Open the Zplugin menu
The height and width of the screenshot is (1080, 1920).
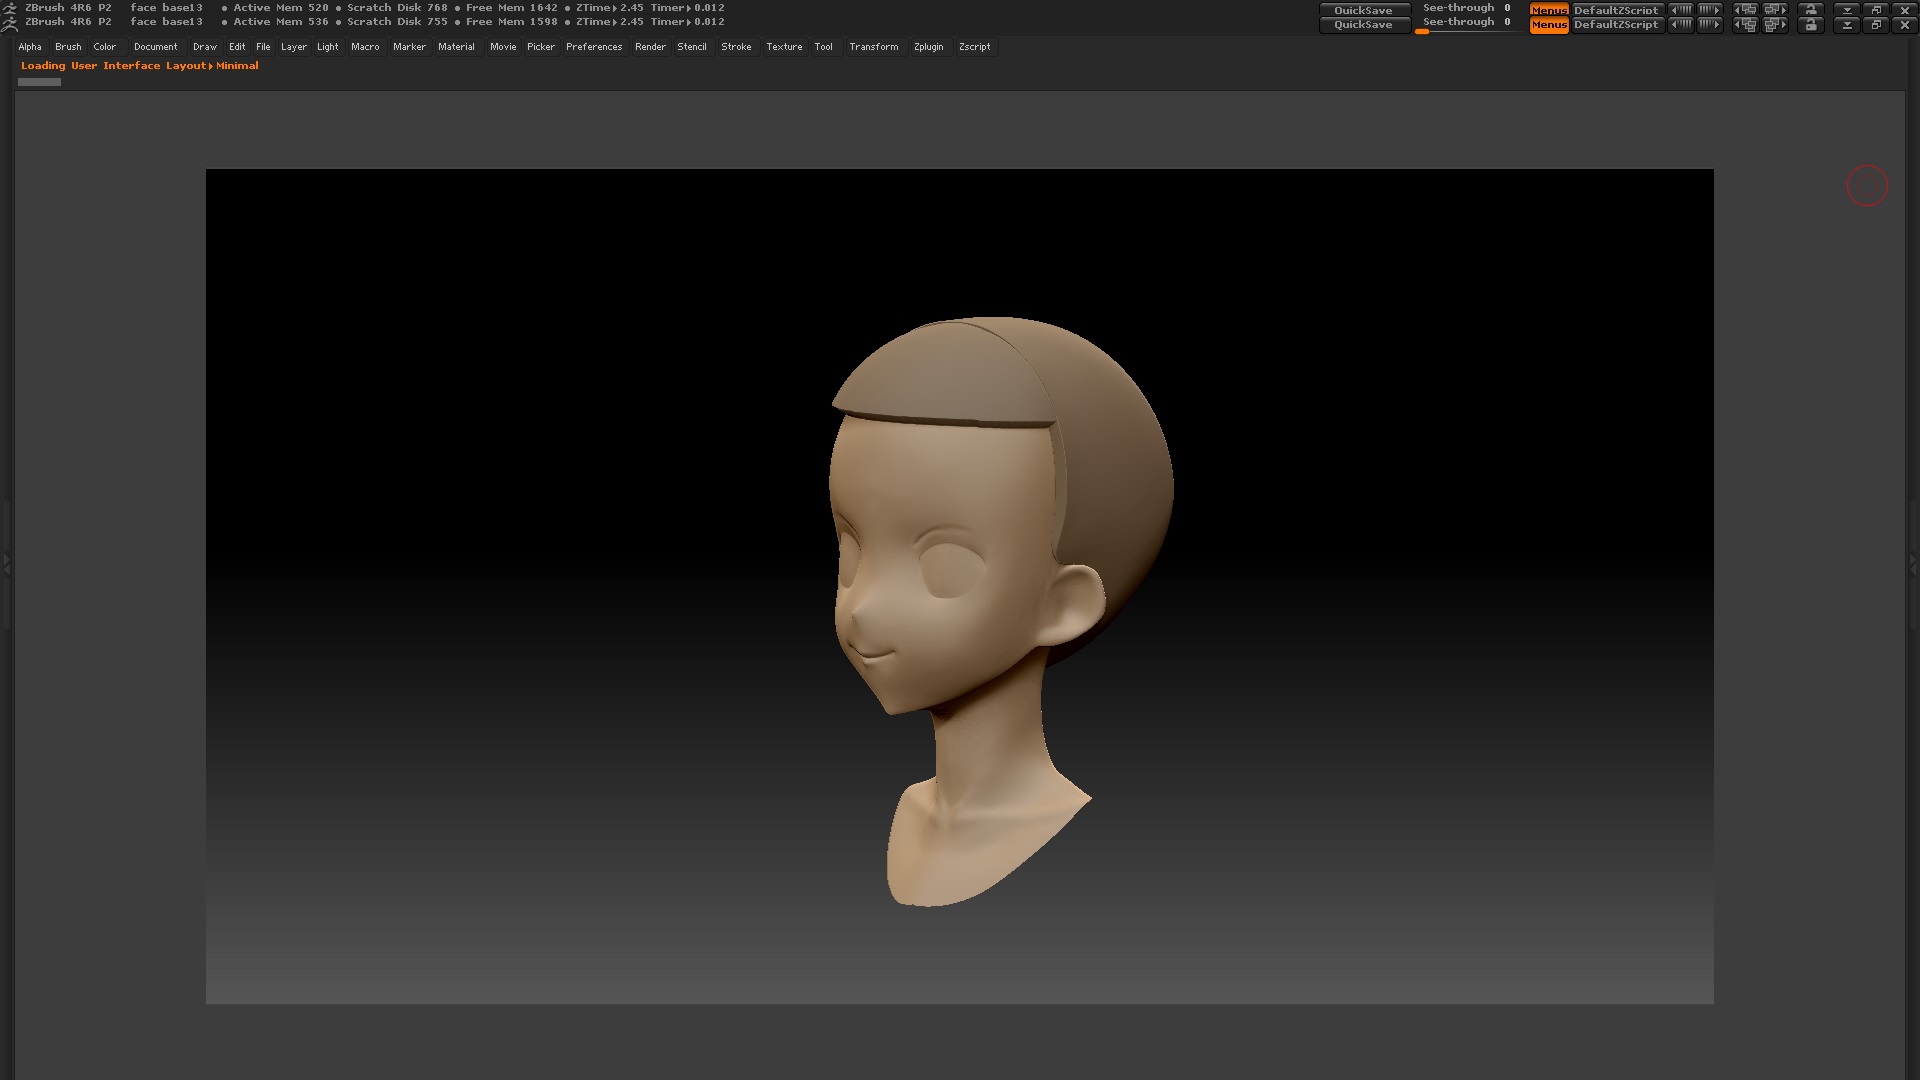tap(928, 47)
